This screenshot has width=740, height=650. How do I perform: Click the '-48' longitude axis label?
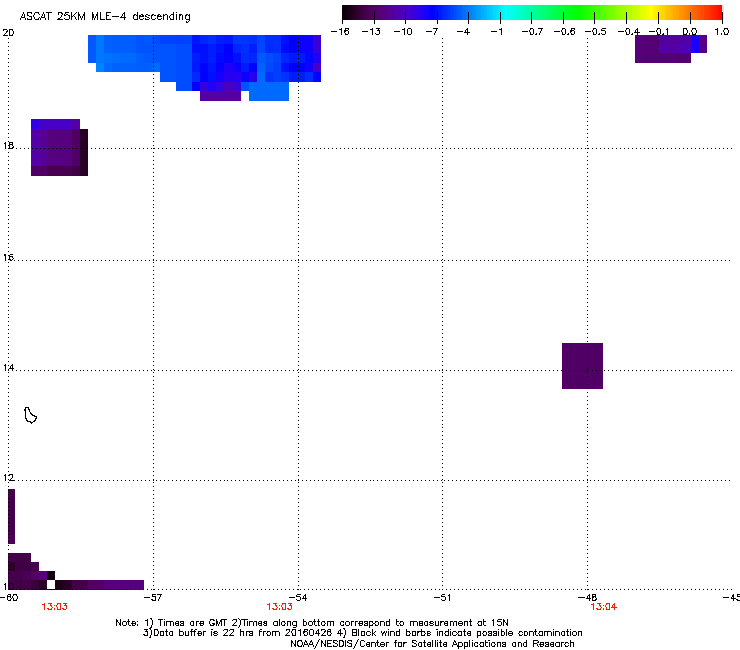(x=588, y=598)
